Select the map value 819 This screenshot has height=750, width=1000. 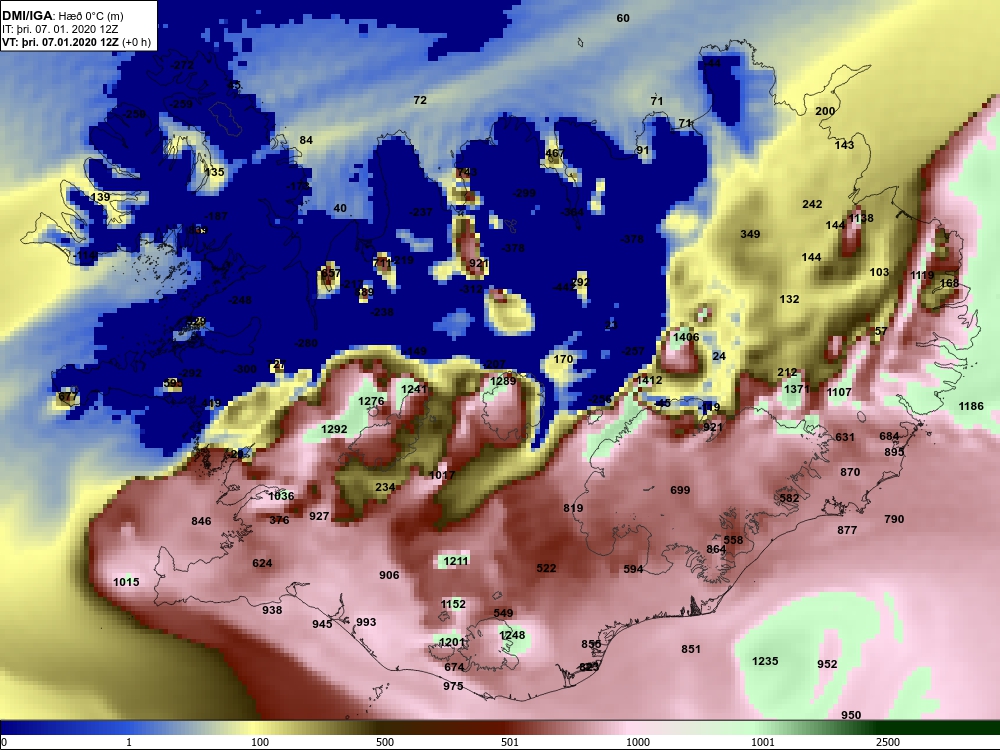pos(573,508)
